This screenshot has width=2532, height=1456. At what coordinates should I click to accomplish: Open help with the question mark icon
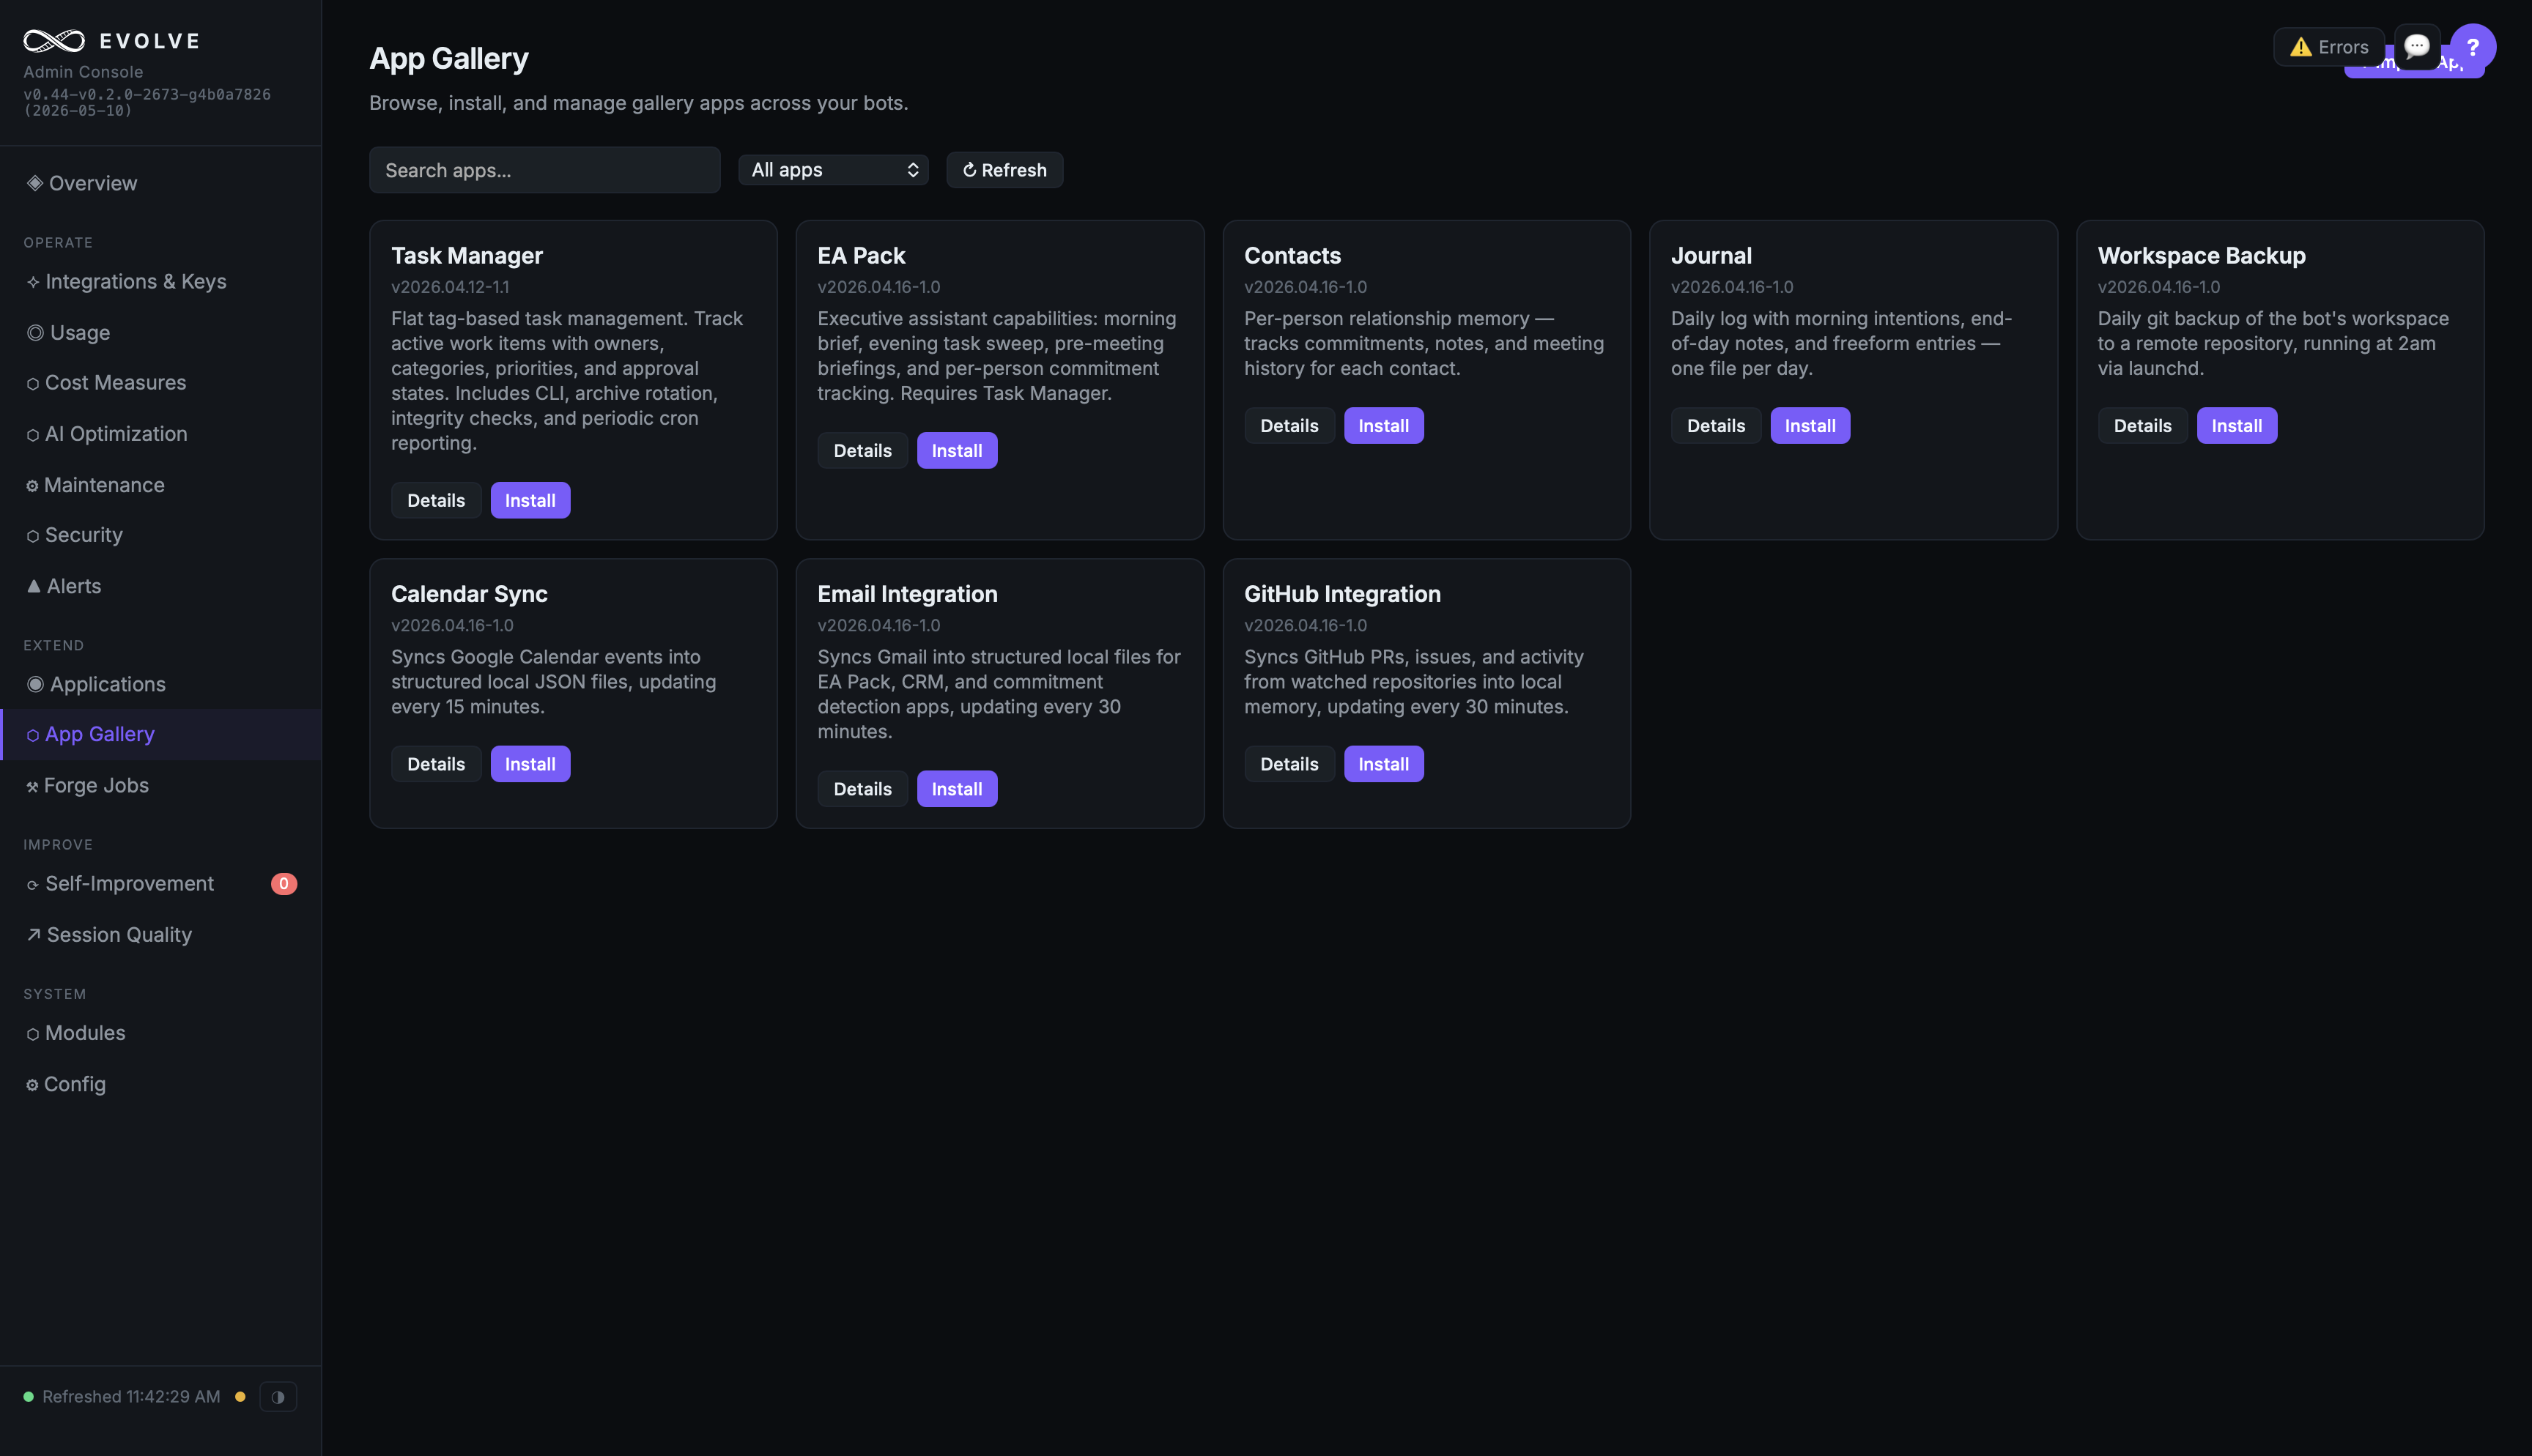(2472, 47)
